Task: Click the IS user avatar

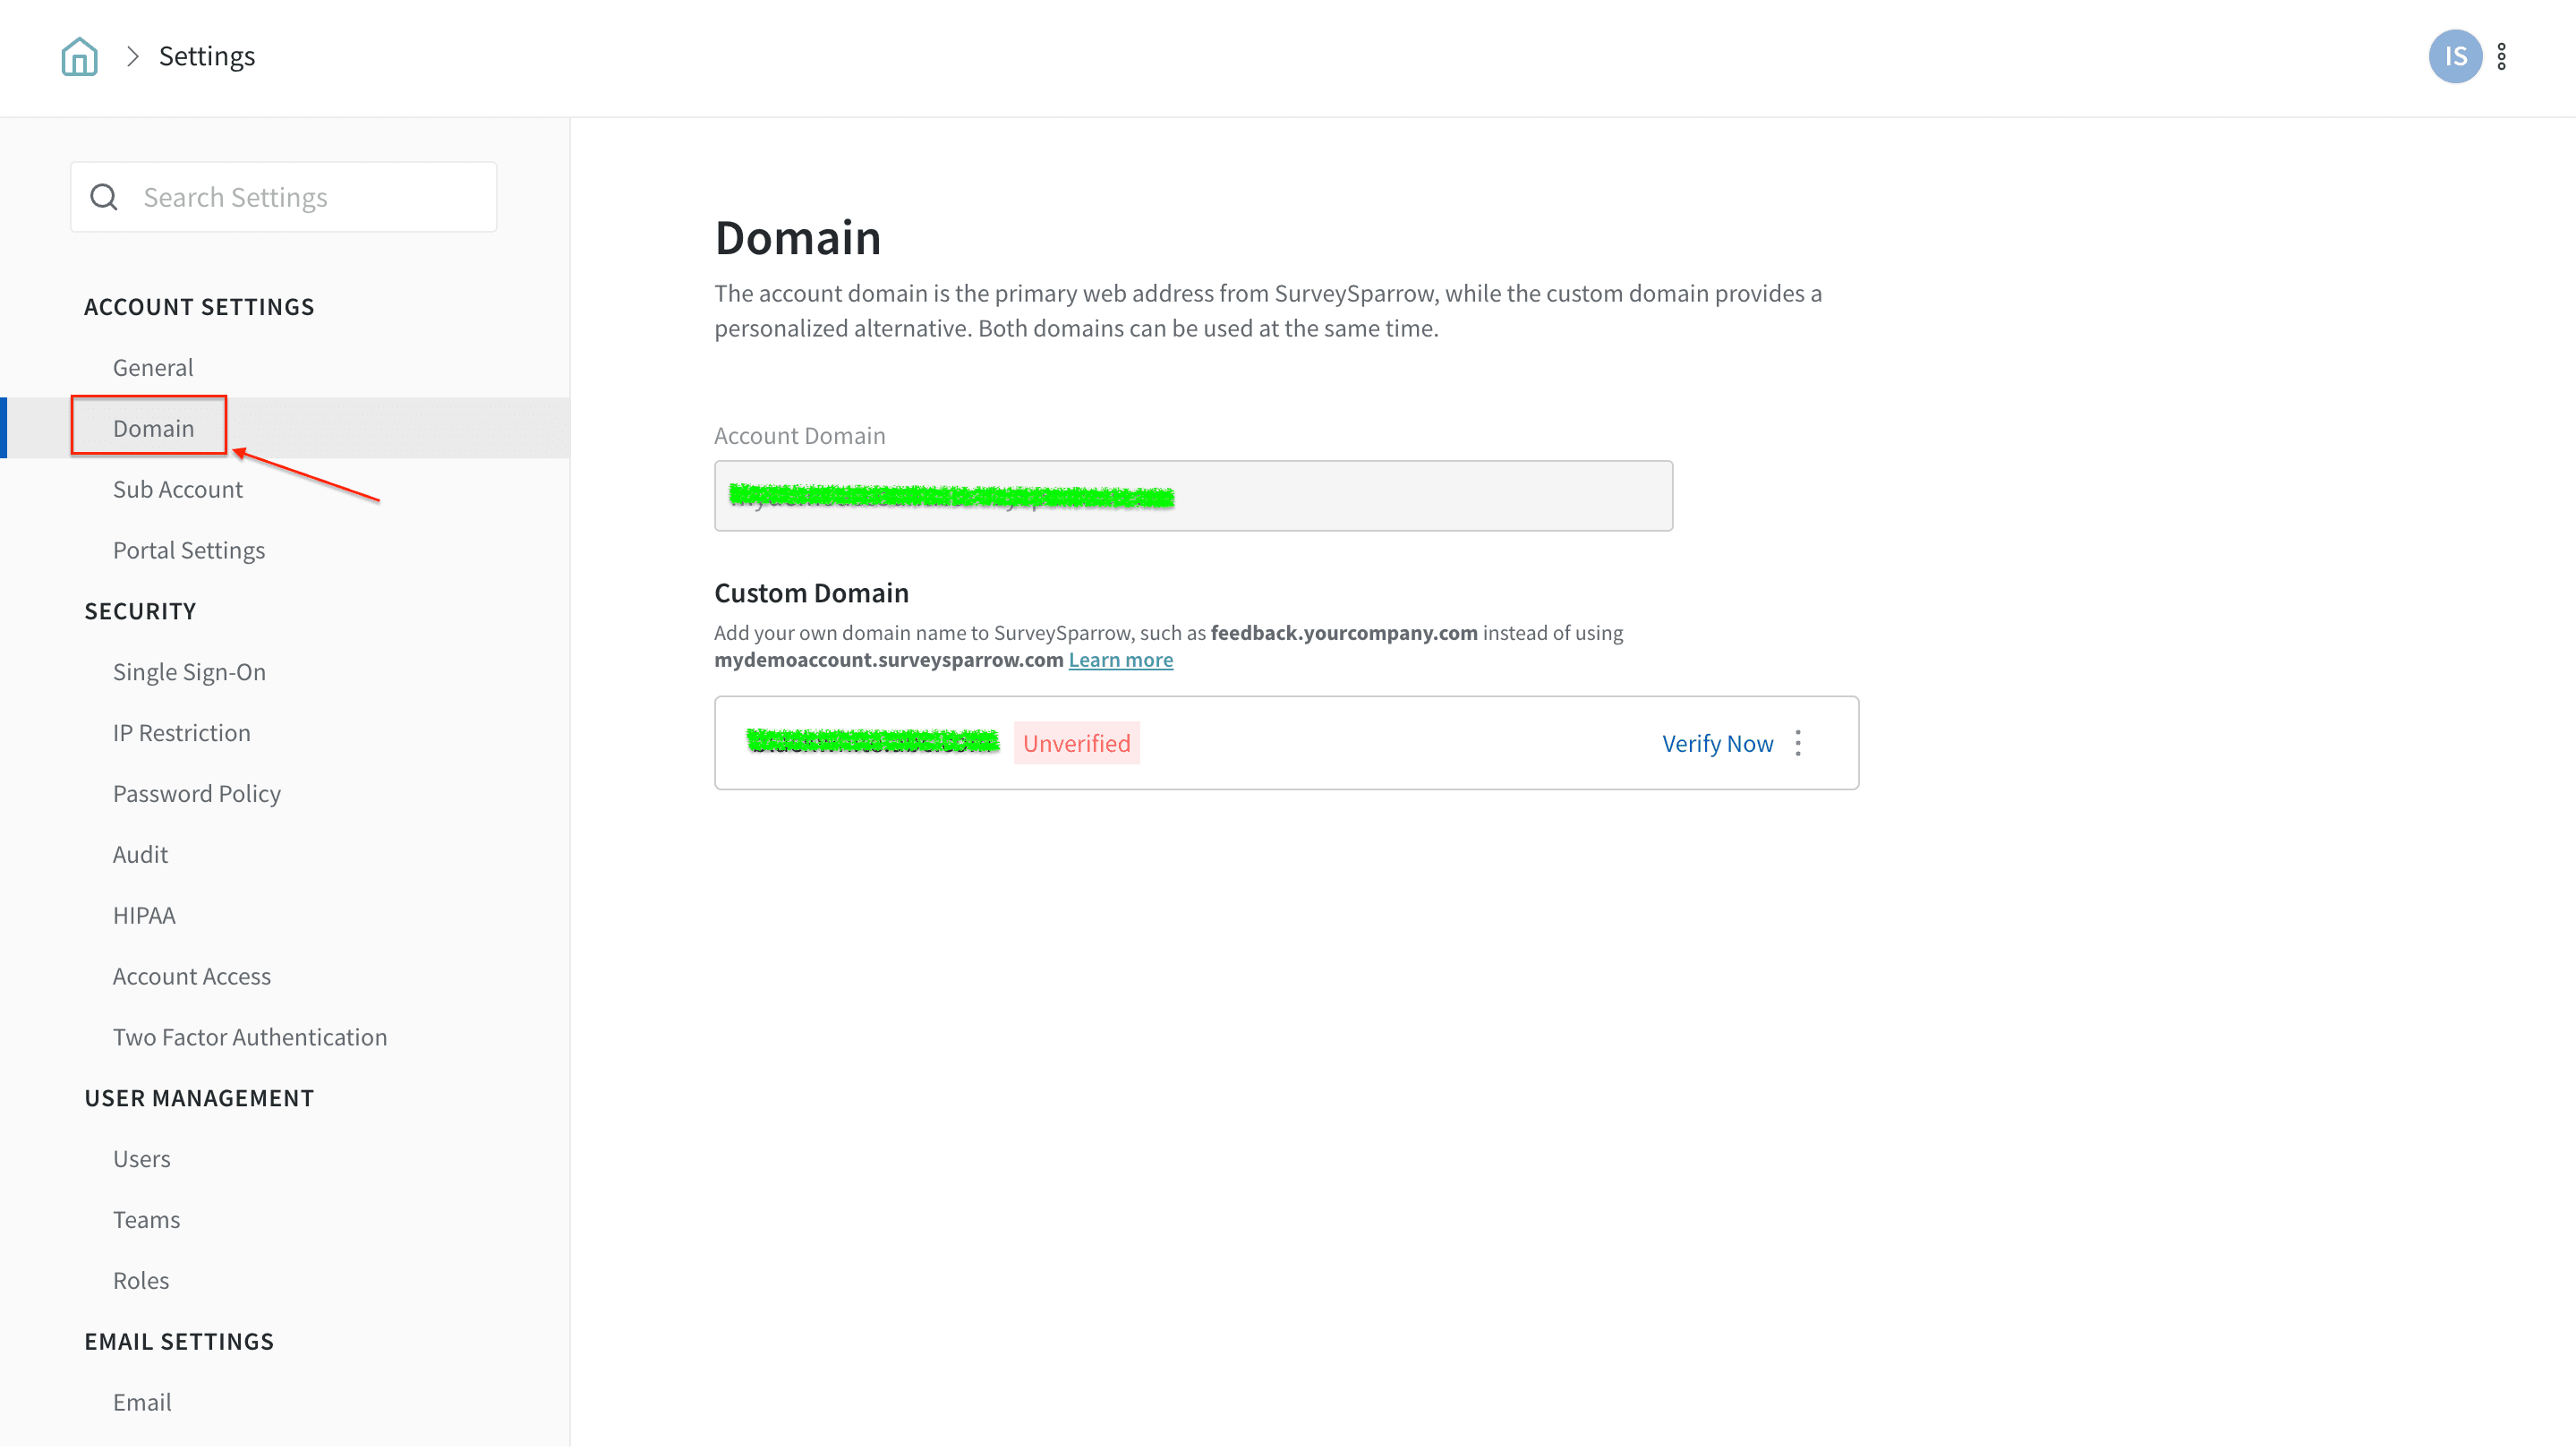Action: 2454,57
